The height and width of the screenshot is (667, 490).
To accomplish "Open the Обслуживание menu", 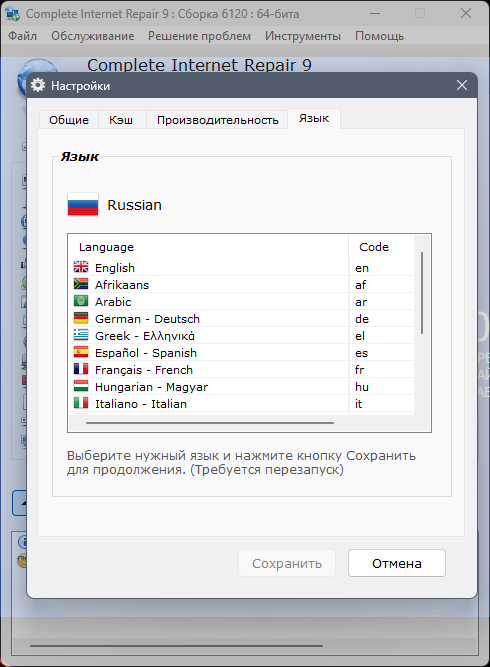I will point(93,36).
